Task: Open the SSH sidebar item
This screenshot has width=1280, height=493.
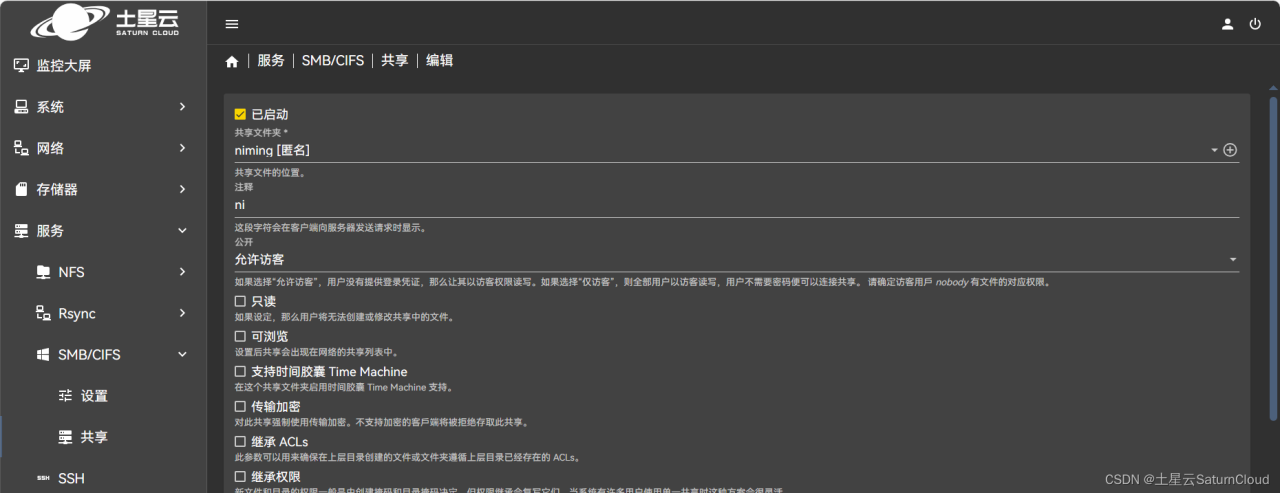Action: click(104, 478)
